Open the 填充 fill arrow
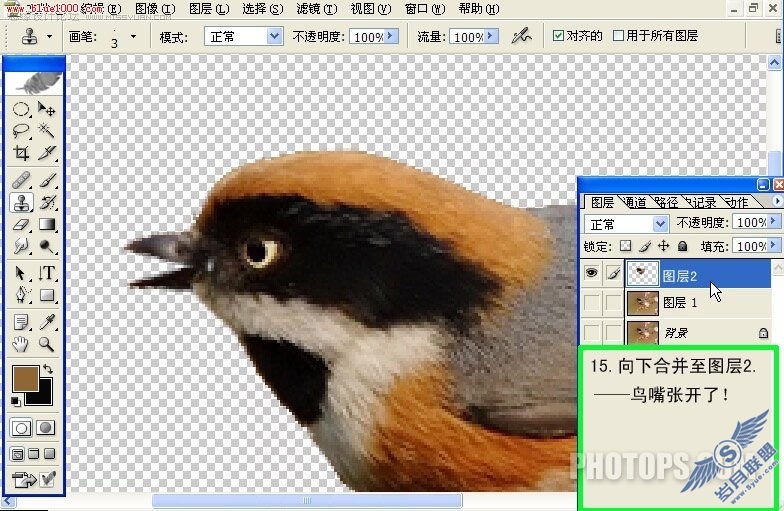The height and width of the screenshot is (511, 784). click(774, 245)
